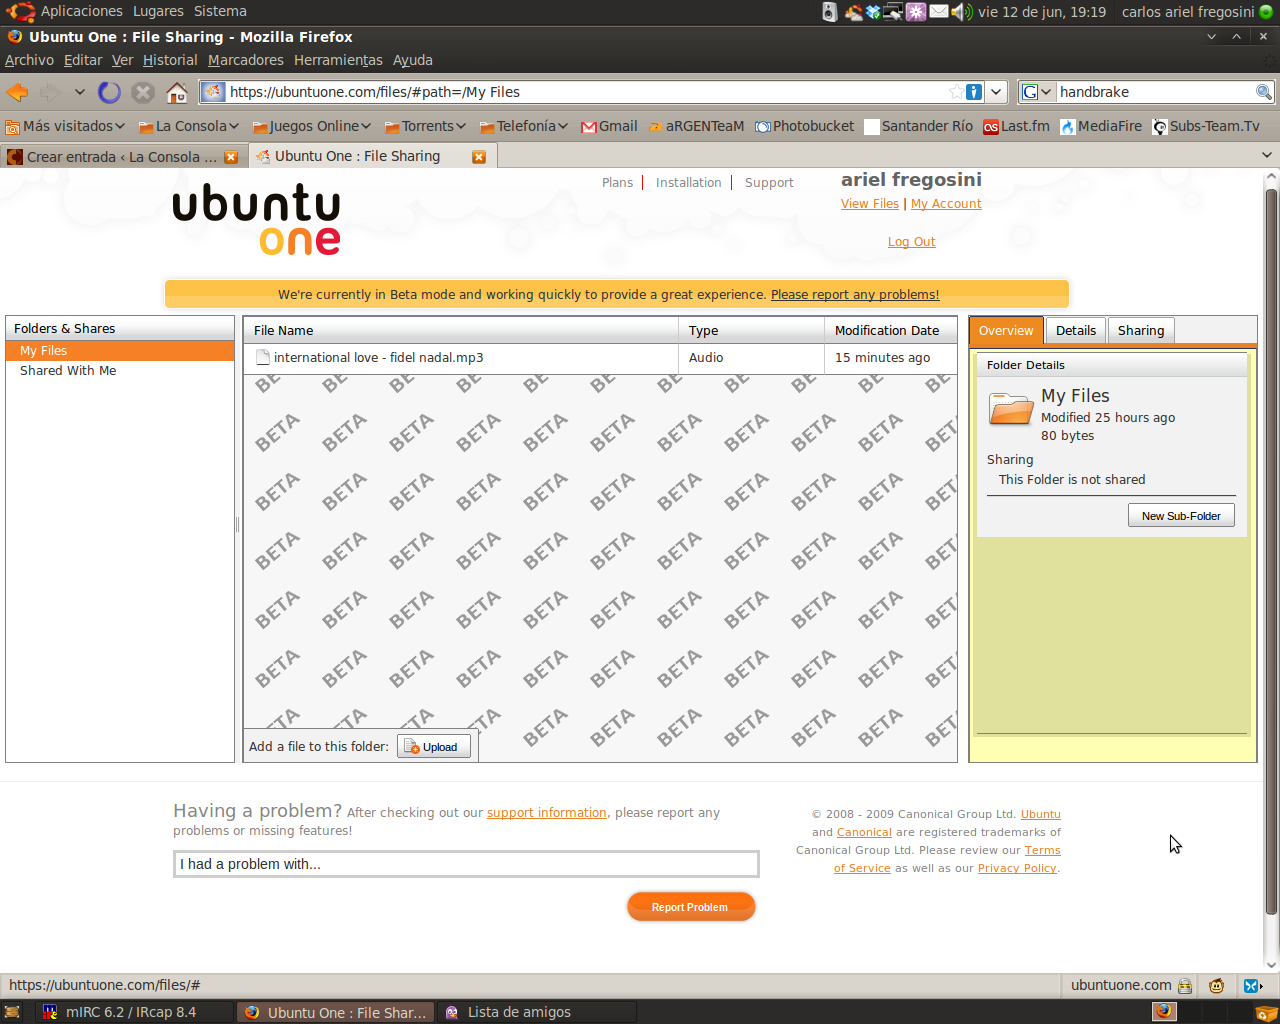This screenshot has height=1024, width=1280.
Task: Click the search magnifier icon
Action: pos(1264,92)
